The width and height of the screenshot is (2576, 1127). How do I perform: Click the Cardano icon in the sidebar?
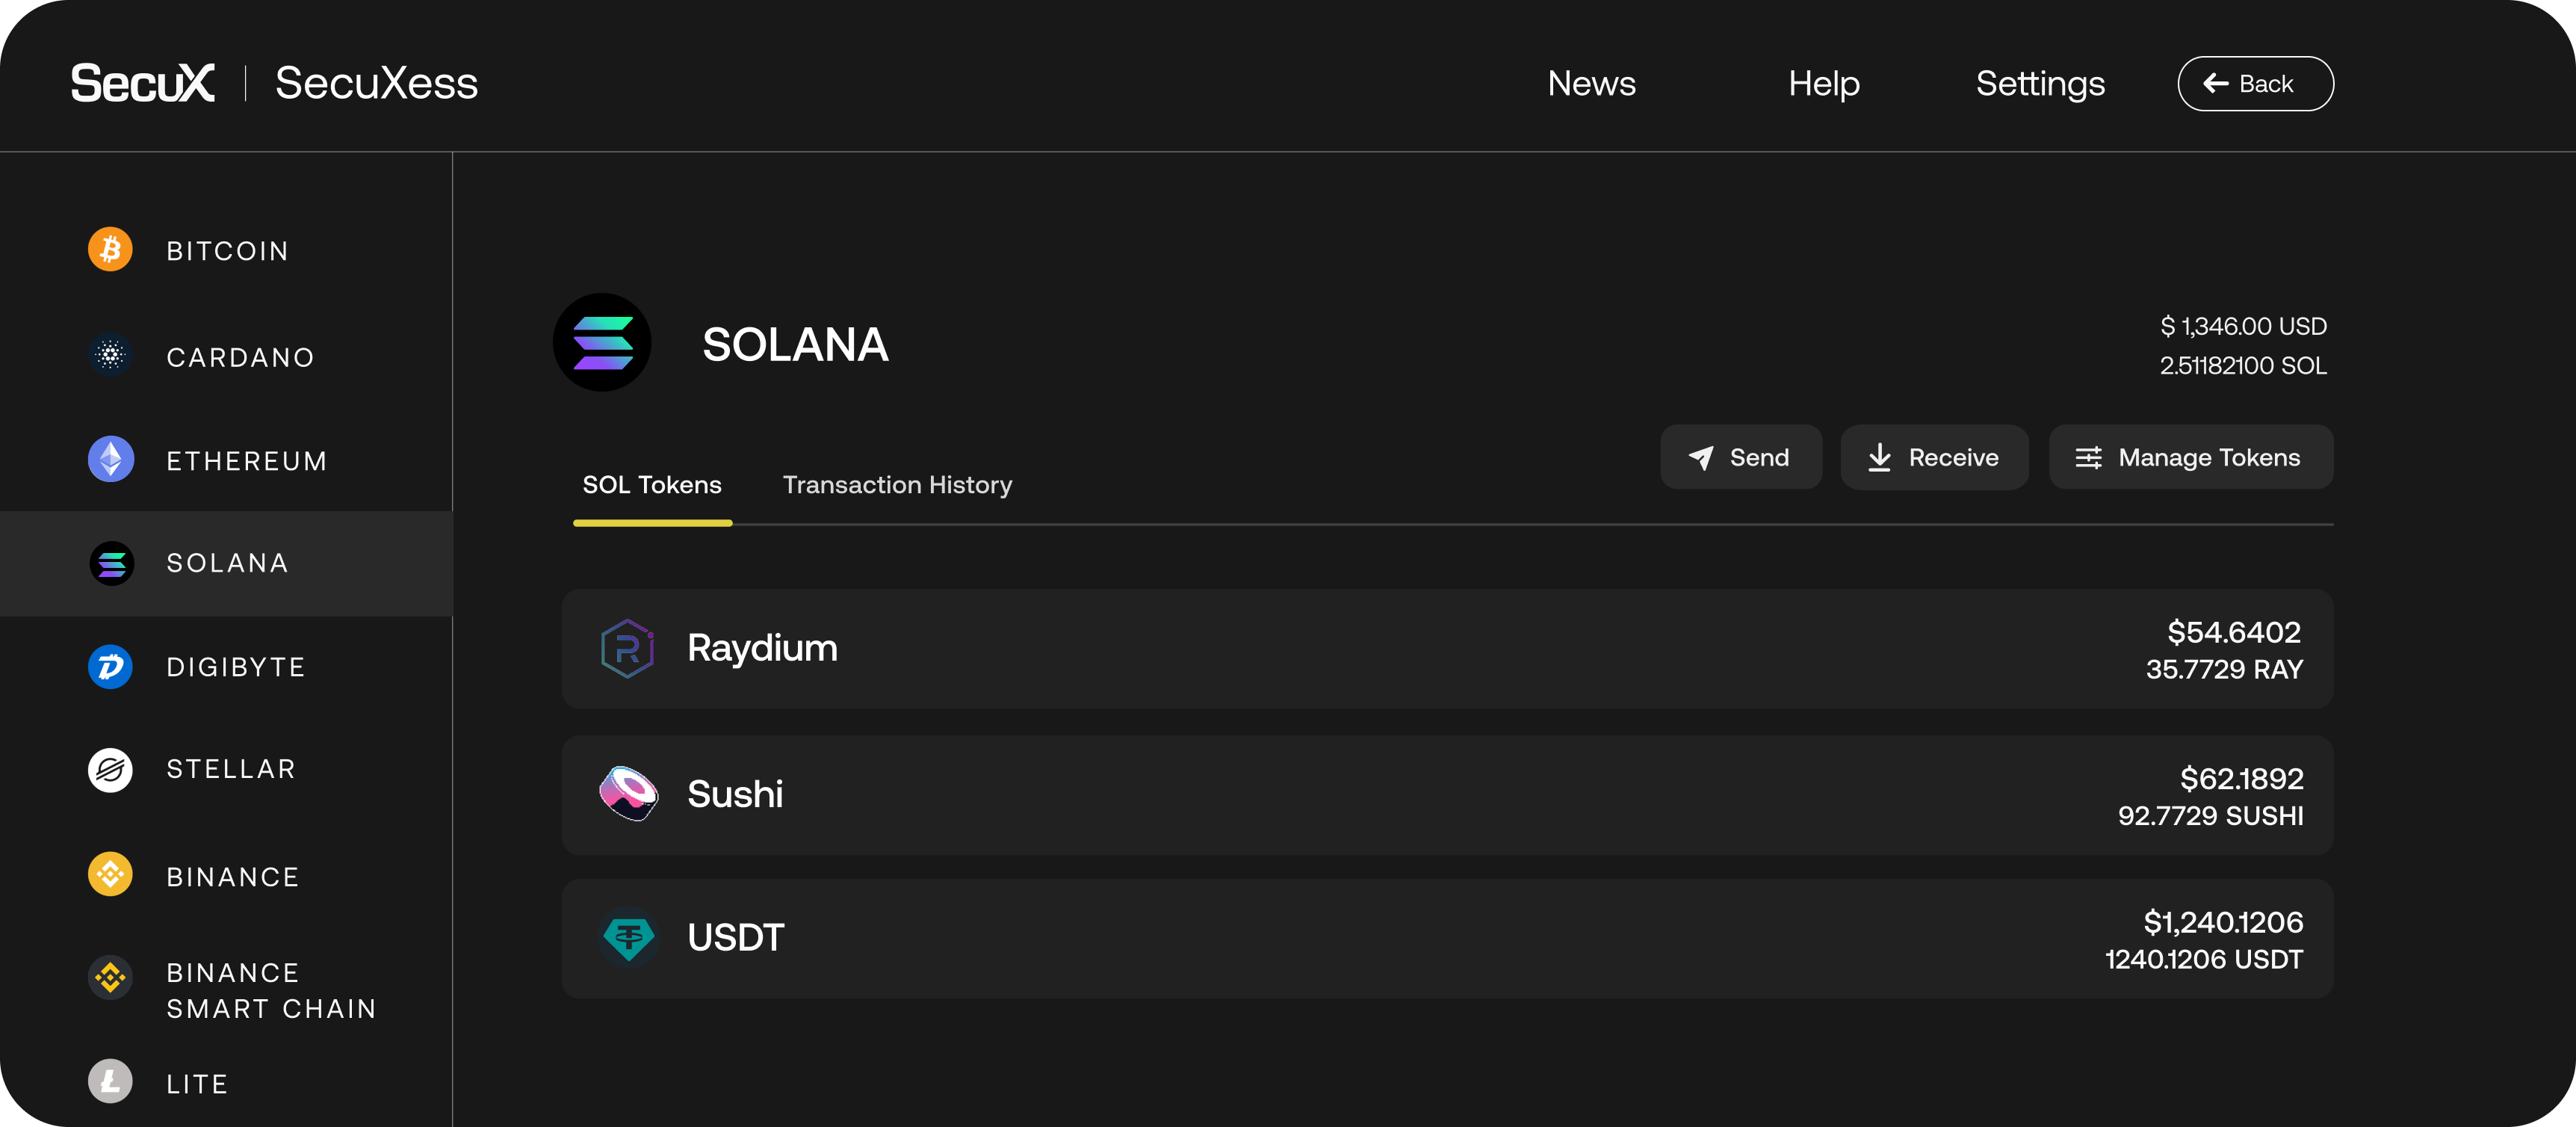[x=110, y=355]
